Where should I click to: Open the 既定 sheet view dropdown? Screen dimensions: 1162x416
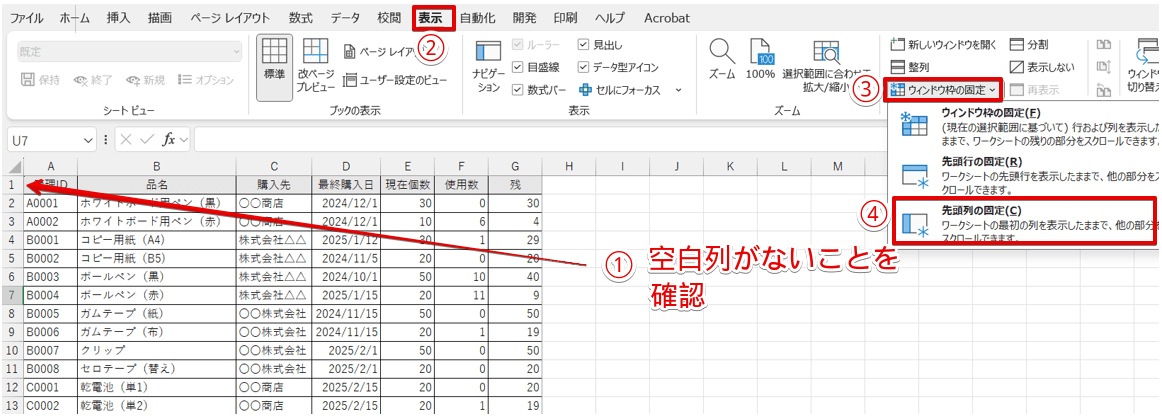point(129,52)
